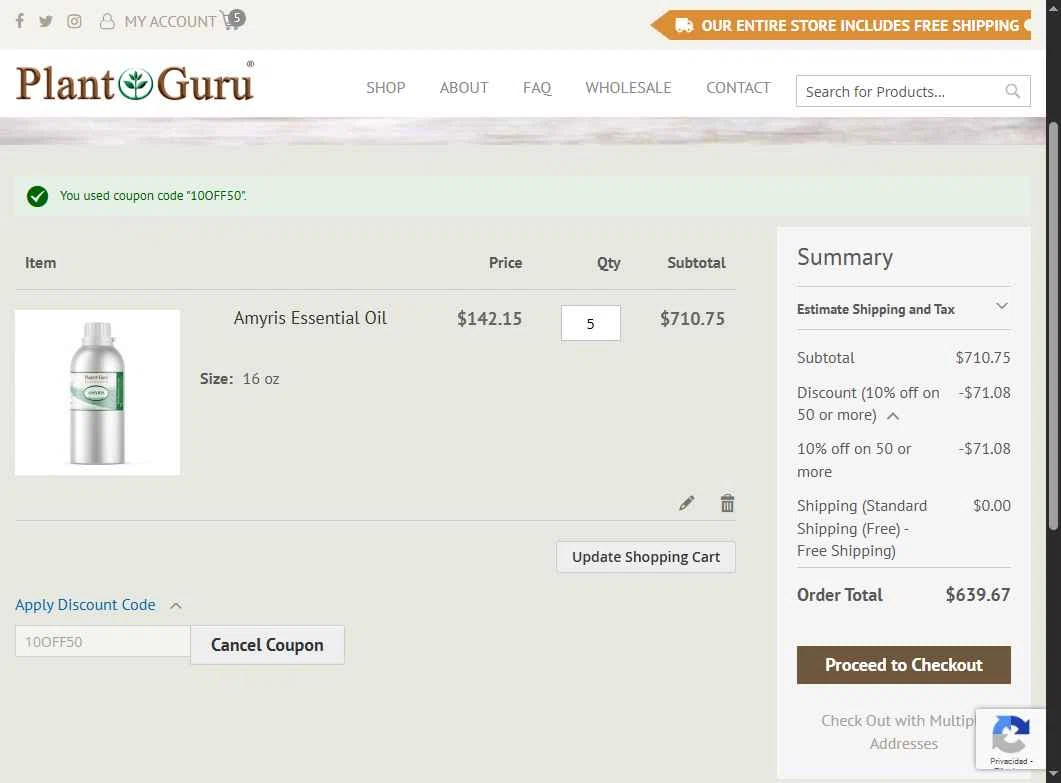Open MY ACCOUNT link
Image resolution: width=1061 pixels, height=783 pixels.
pyautogui.click(x=170, y=22)
